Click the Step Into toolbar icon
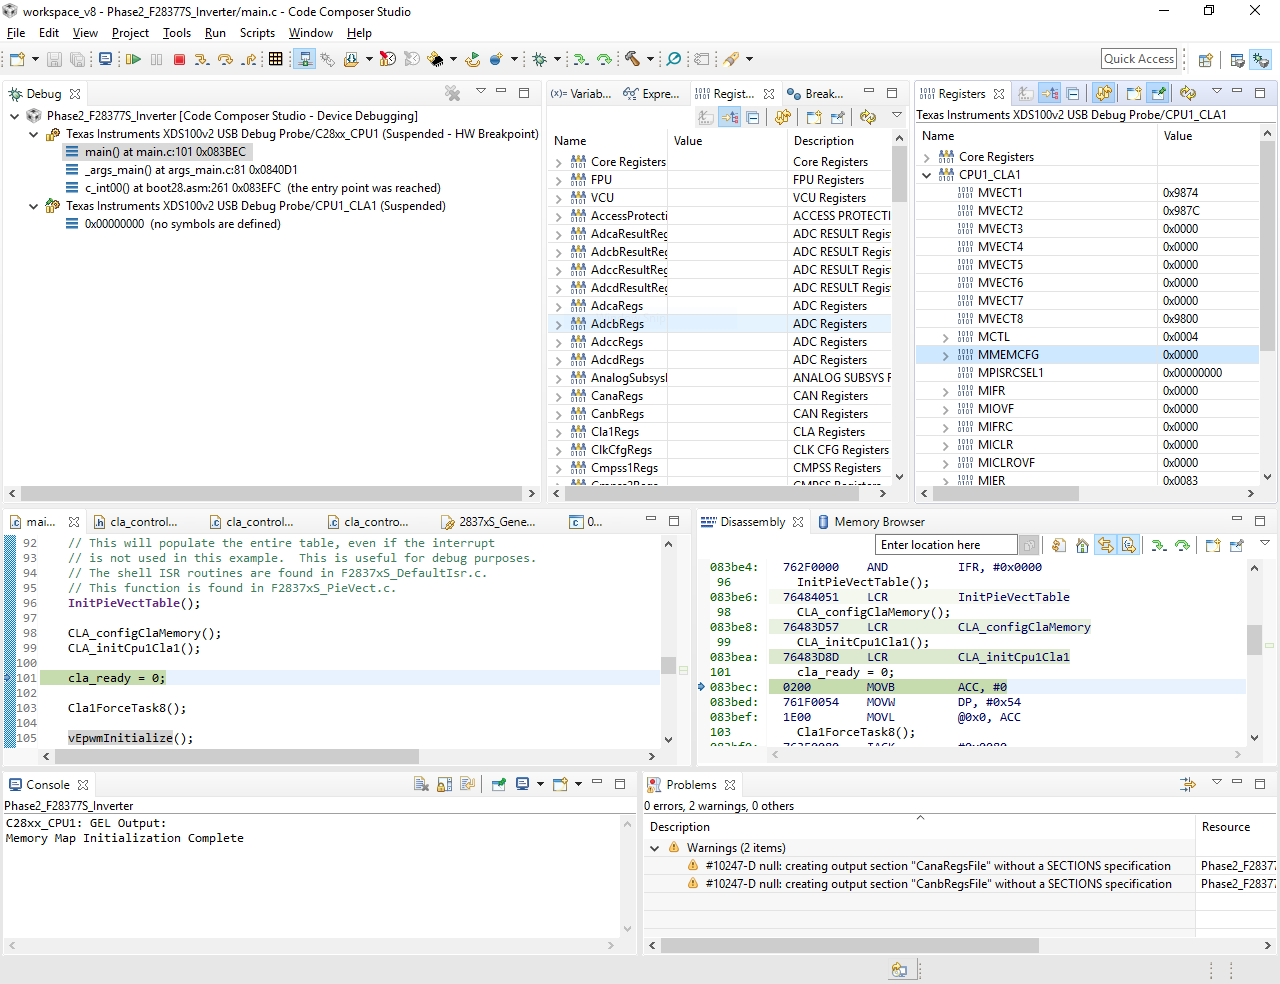This screenshot has width=1280, height=984. [202, 60]
